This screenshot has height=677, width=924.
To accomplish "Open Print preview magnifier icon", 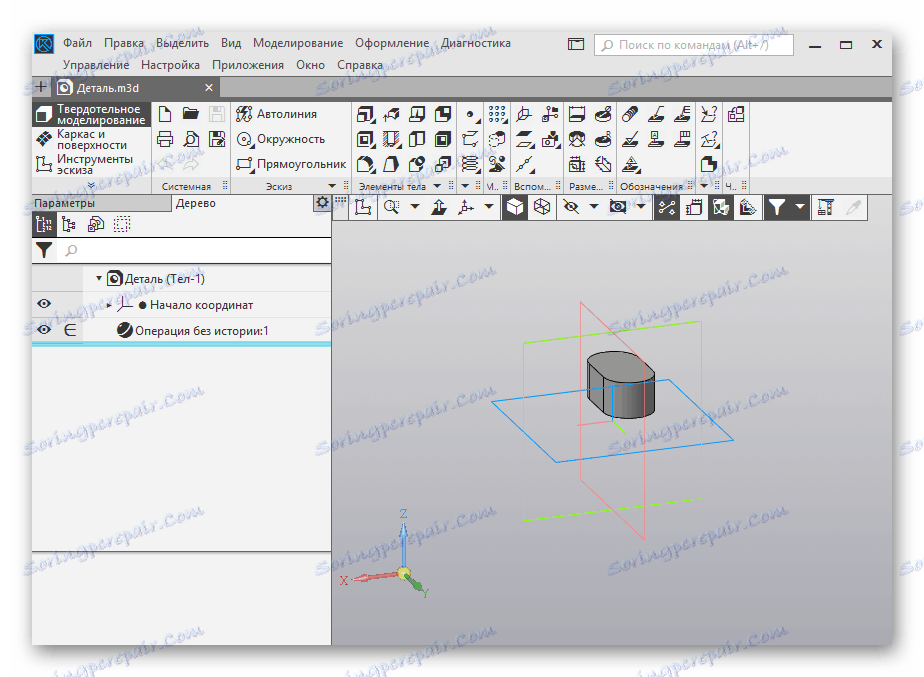I will 190,140.
